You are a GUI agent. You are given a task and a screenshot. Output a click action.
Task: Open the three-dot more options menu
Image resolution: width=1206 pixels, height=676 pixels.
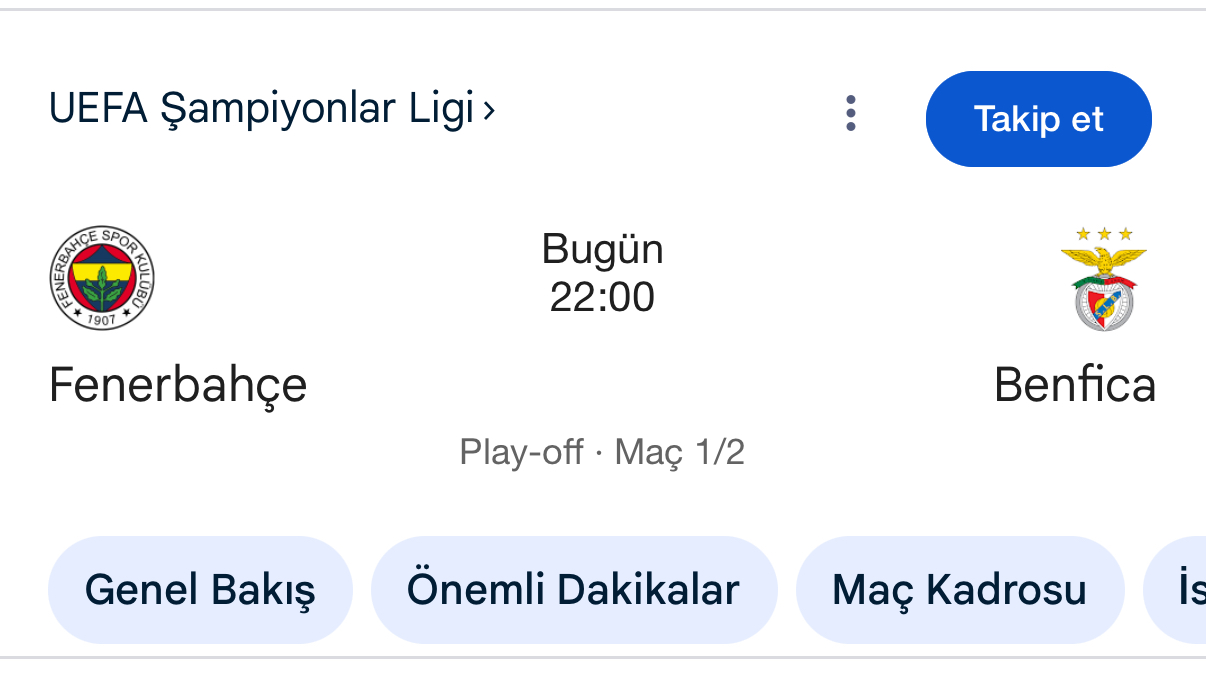(851, 114)
